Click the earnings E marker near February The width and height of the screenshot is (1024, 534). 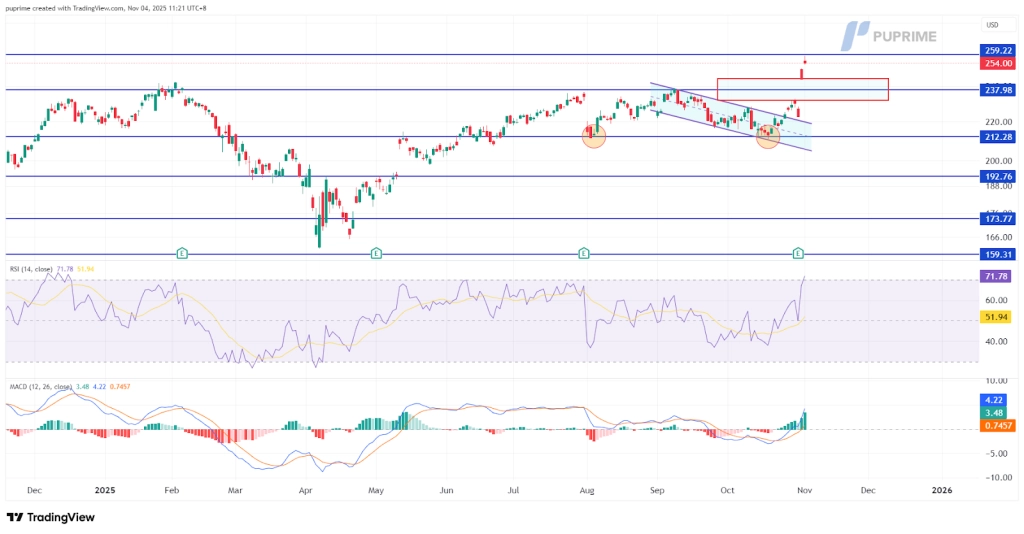tap(182, 253)
